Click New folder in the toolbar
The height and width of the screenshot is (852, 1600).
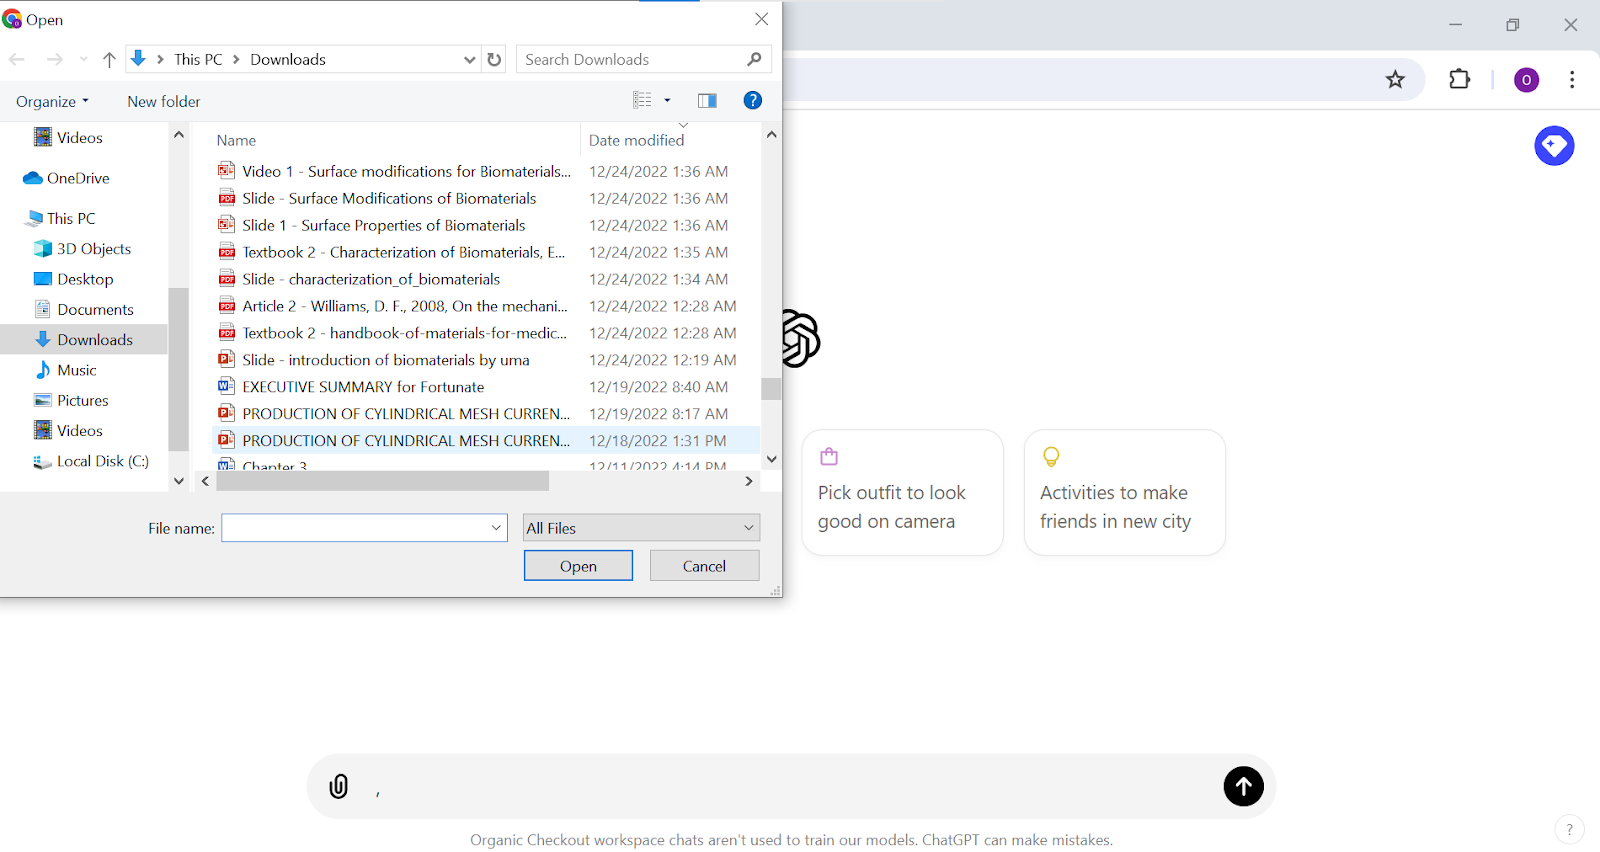click(x=164, y=101)
